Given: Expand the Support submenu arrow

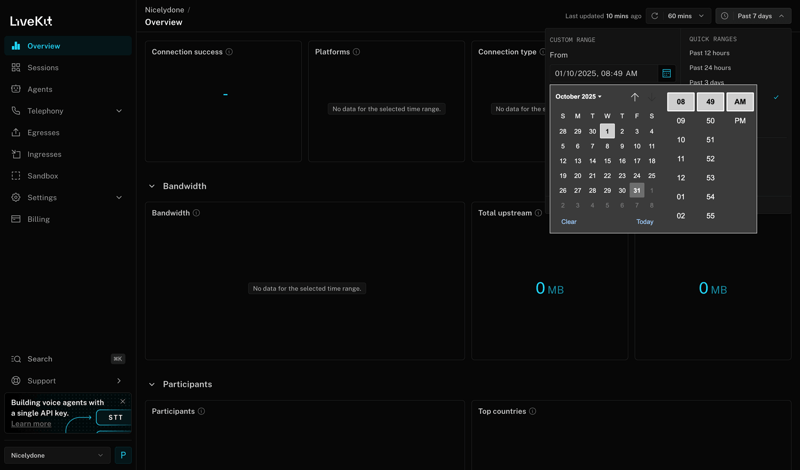Looking at the screenshot, I should [x=119, y=381].
